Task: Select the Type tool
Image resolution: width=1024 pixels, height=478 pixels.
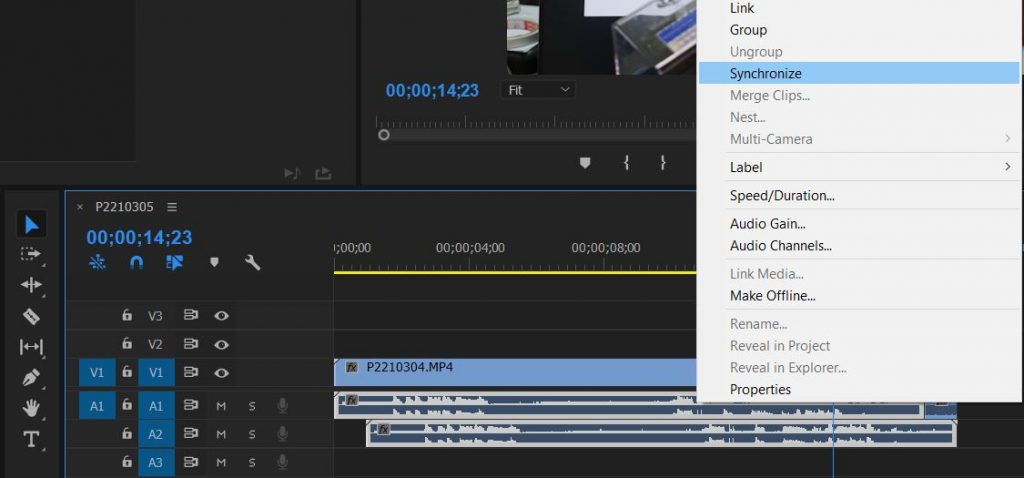Action: [31, 439]
